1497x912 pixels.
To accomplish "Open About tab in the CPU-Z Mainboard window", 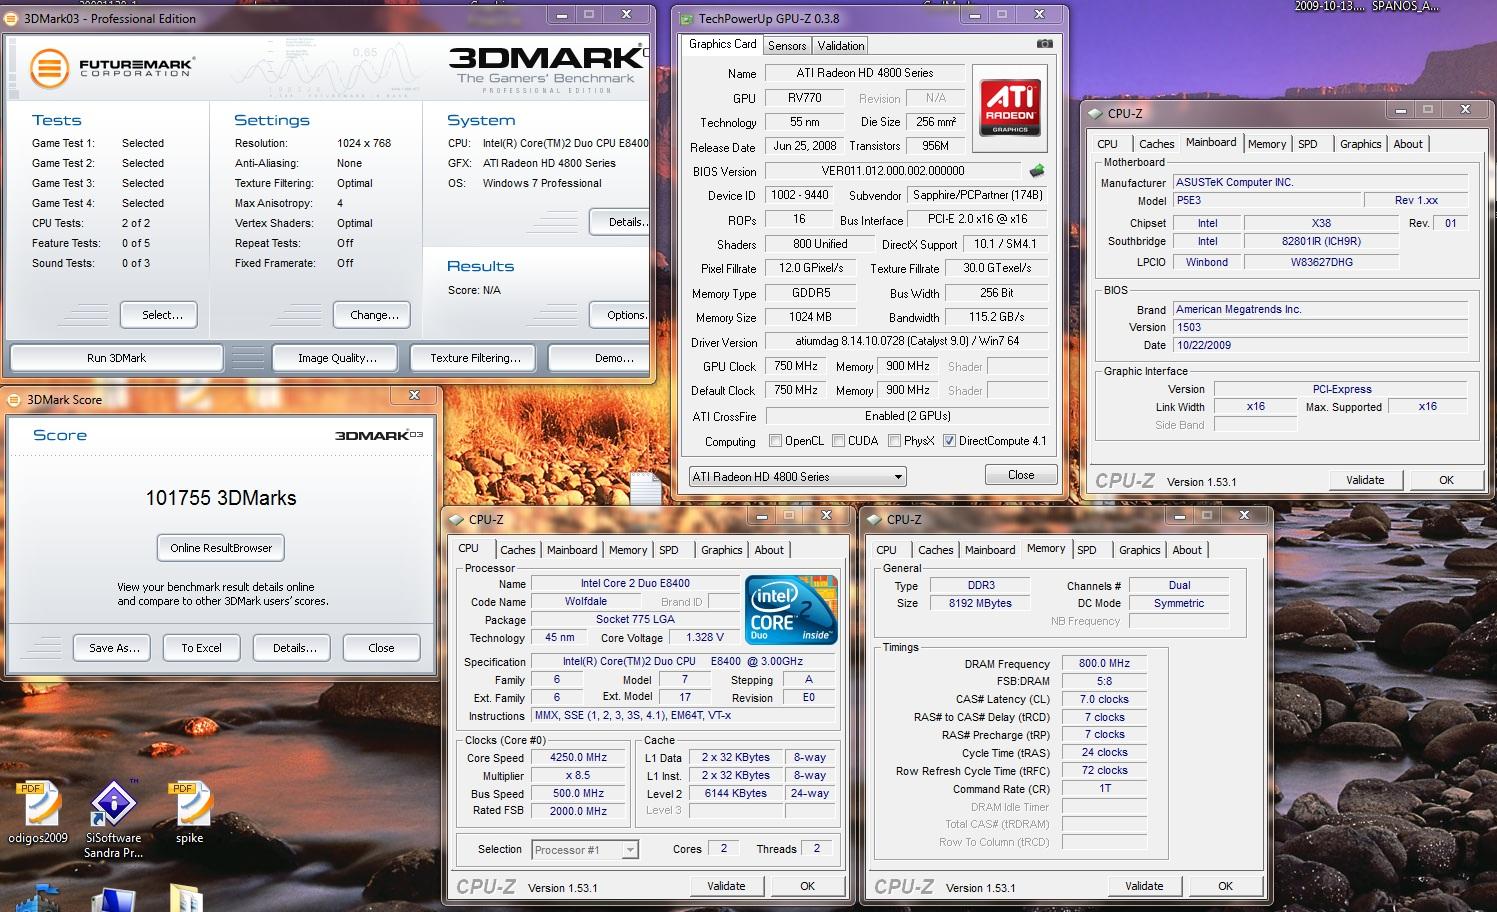I will [1408, 144].
